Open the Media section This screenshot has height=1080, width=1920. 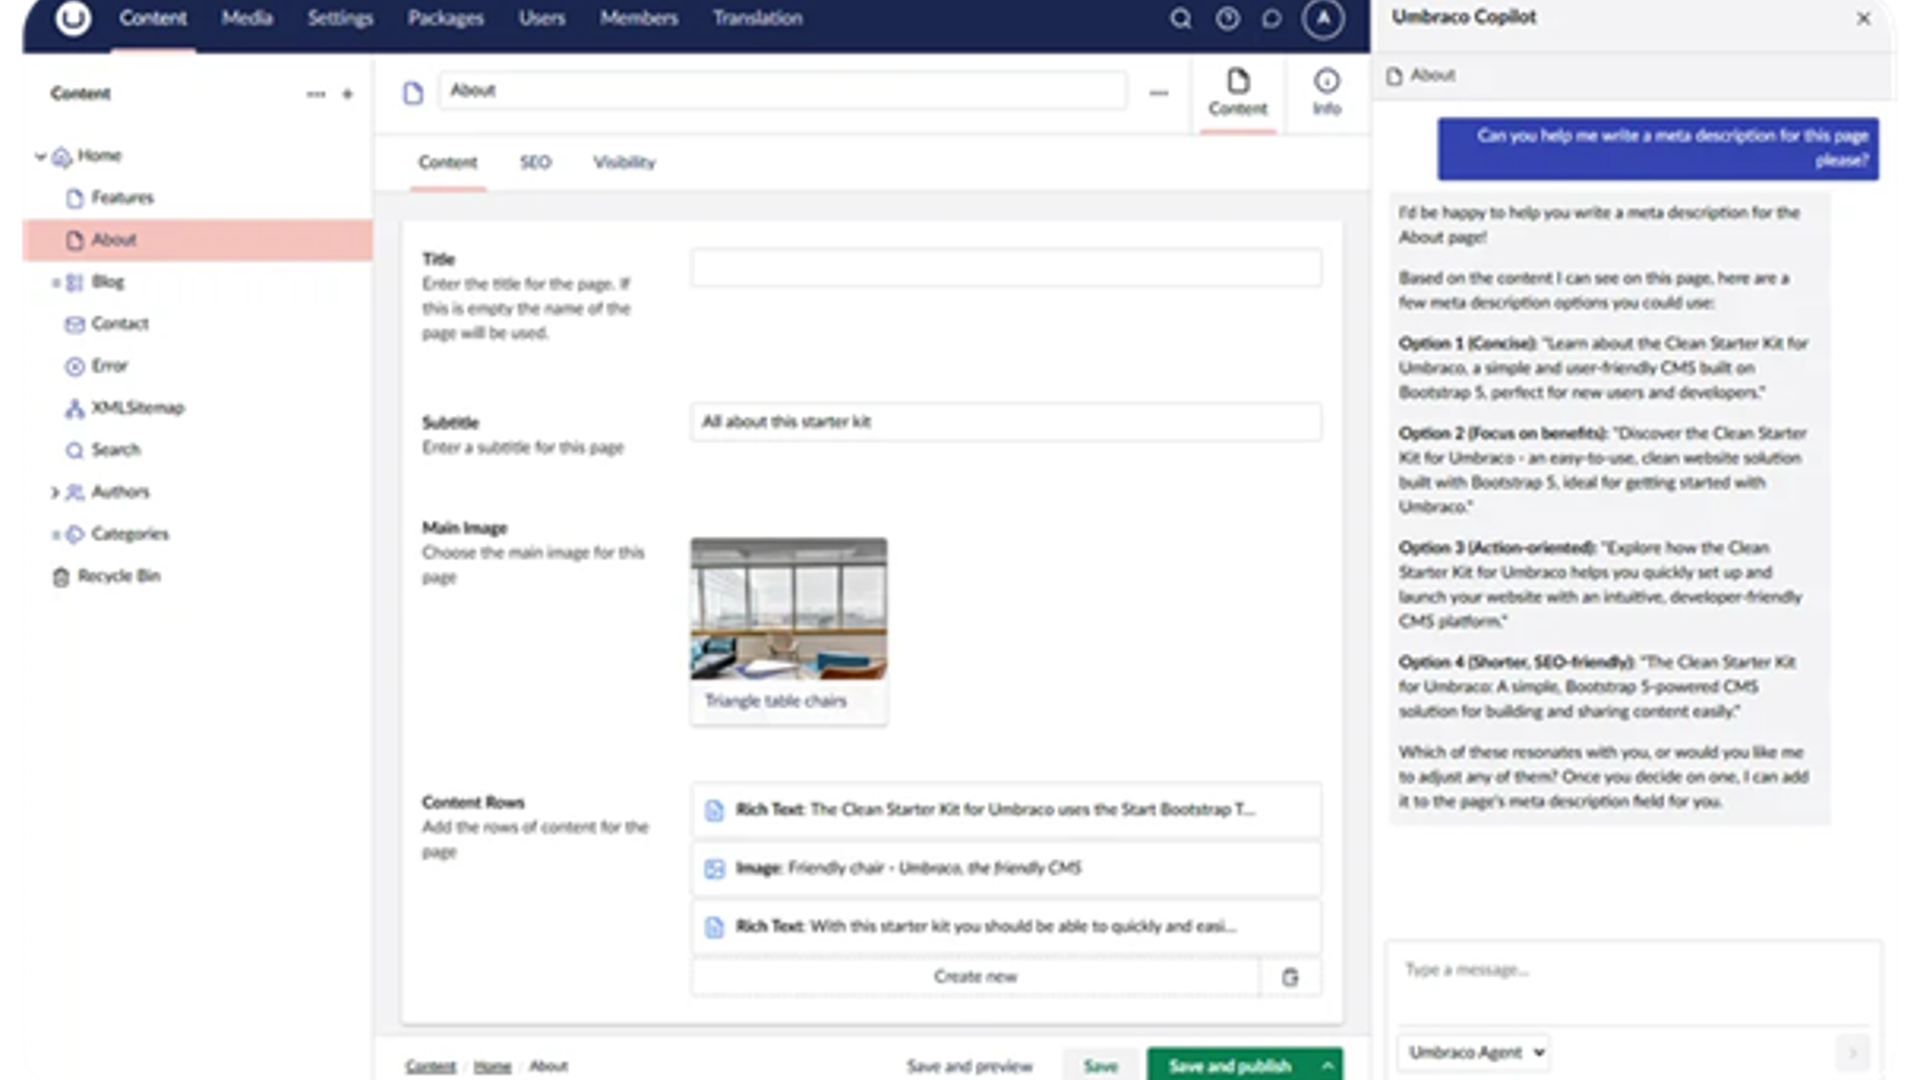(x=247, y=18)
